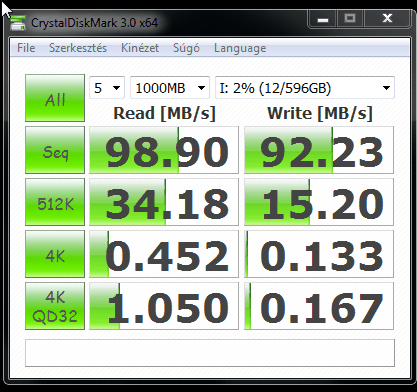Click the empty comment field at bottom

[210, 353]
